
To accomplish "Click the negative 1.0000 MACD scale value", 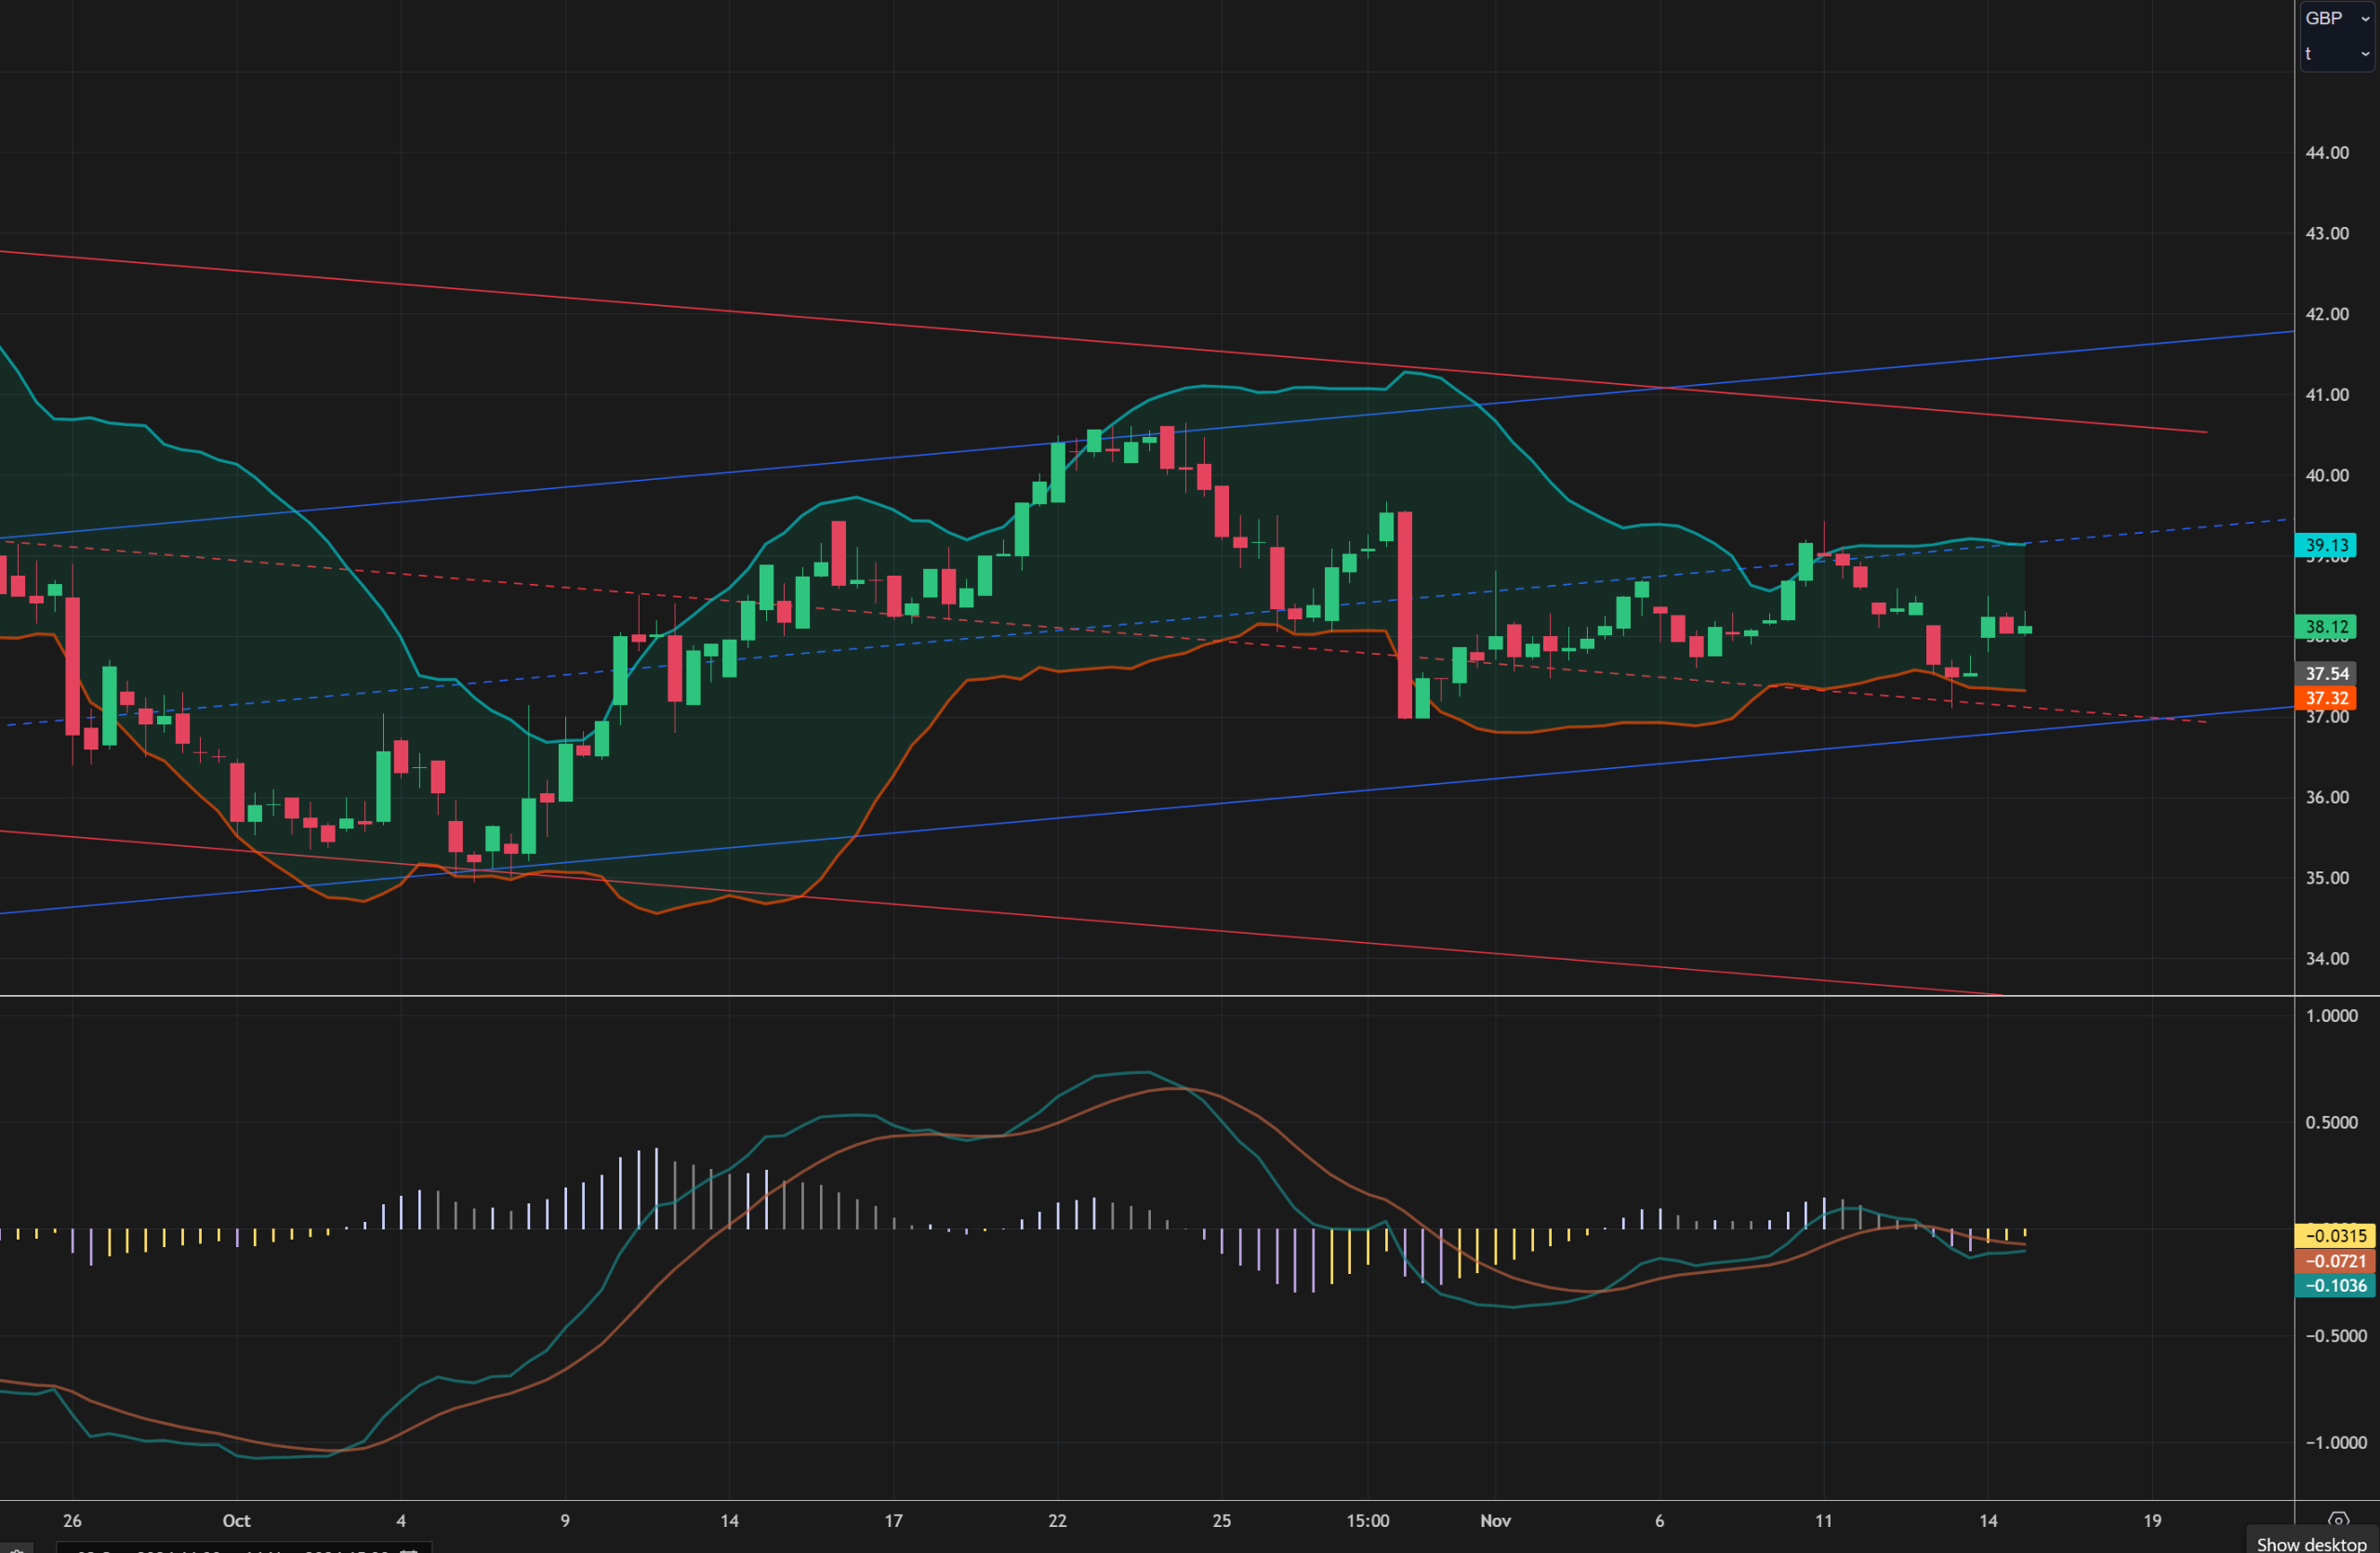I will (2335, 1443).
